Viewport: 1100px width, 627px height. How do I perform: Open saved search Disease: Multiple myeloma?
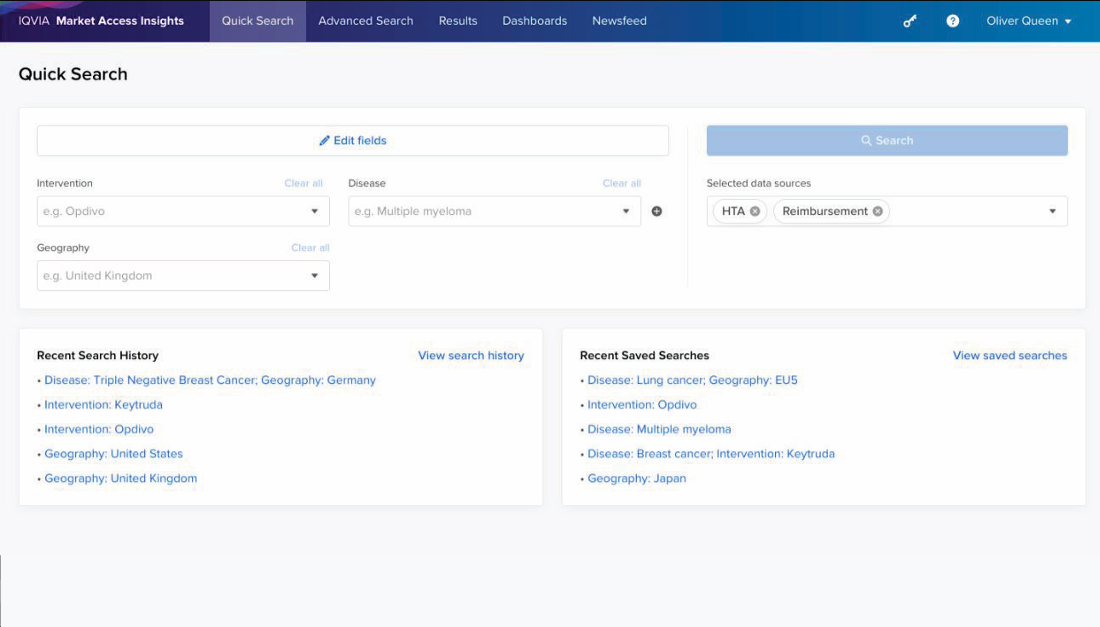coord(659,429)
